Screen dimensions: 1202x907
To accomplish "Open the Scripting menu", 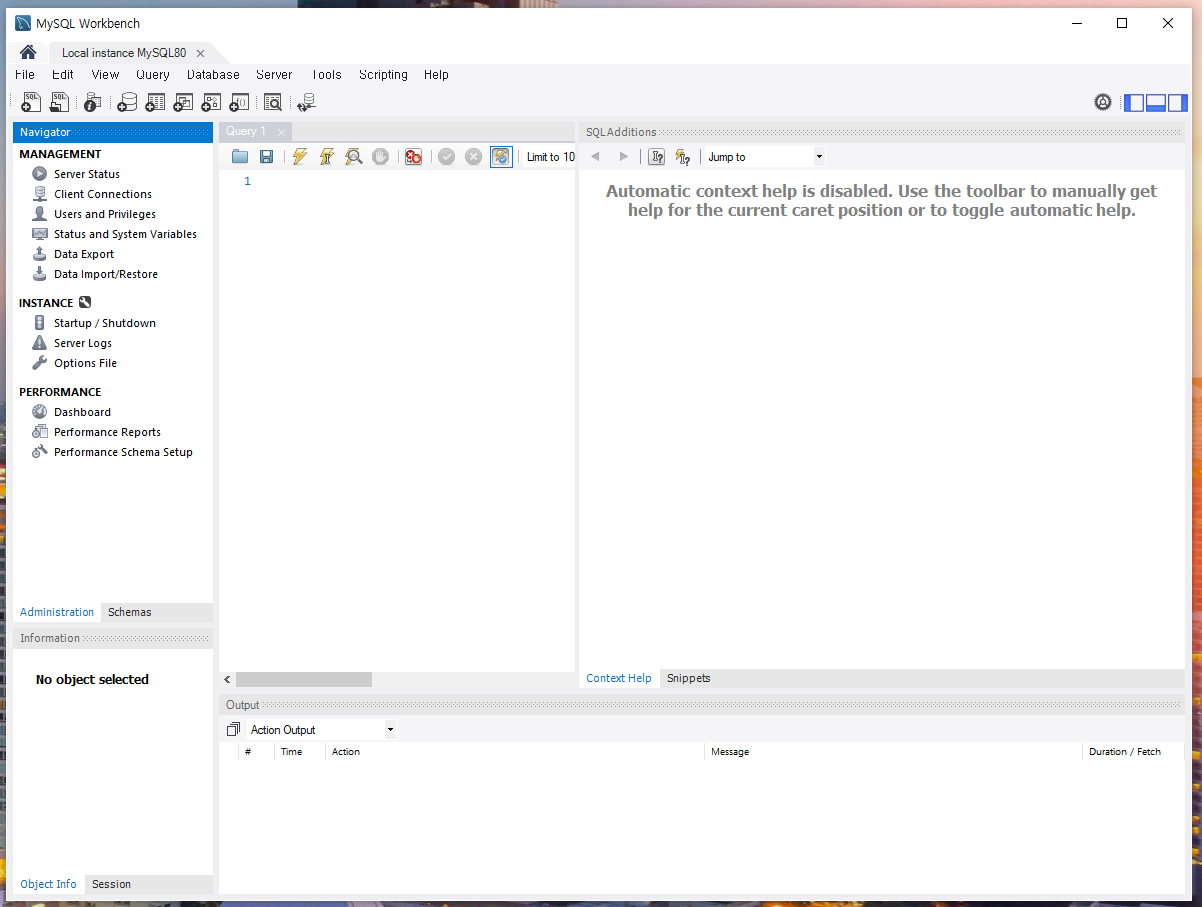I will coord(383,74).
